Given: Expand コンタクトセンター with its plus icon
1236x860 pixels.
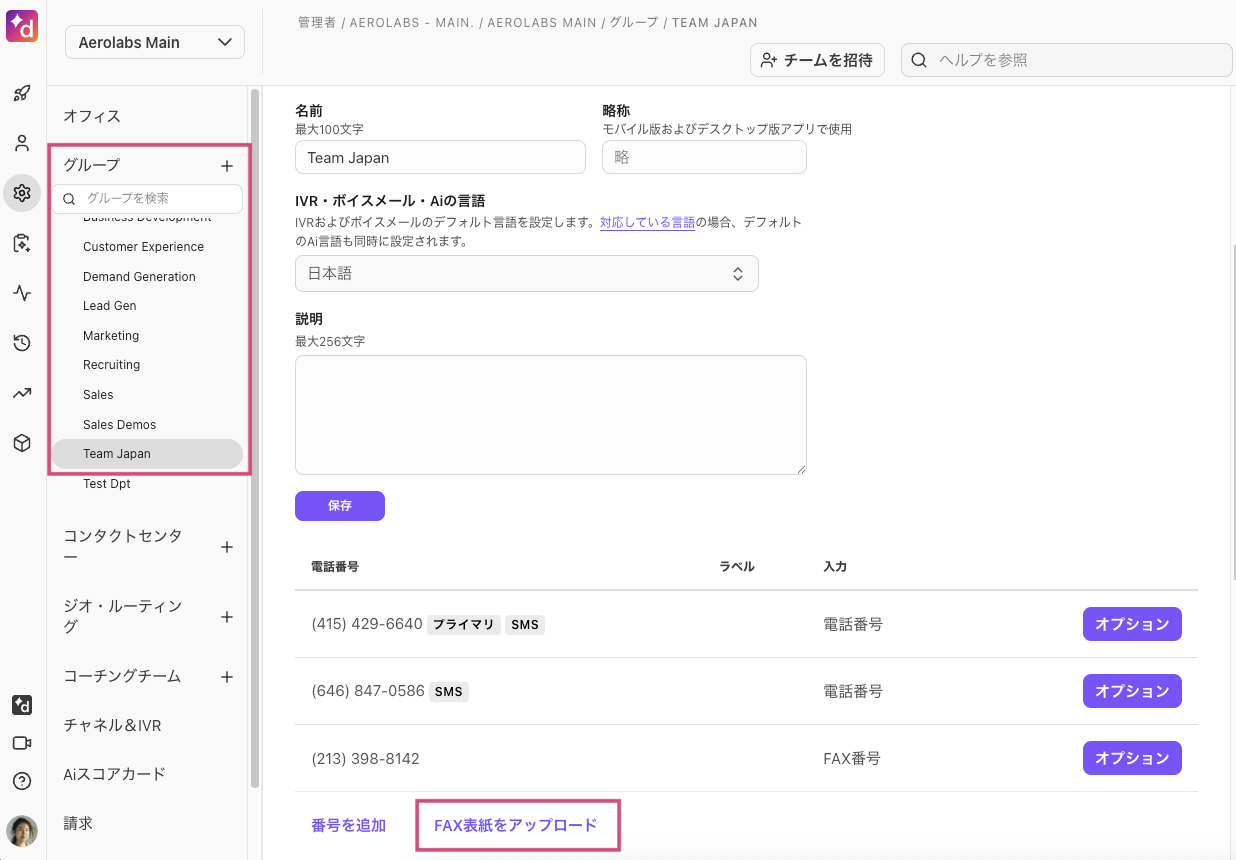Looking at the screenshot, I should 227,547.
